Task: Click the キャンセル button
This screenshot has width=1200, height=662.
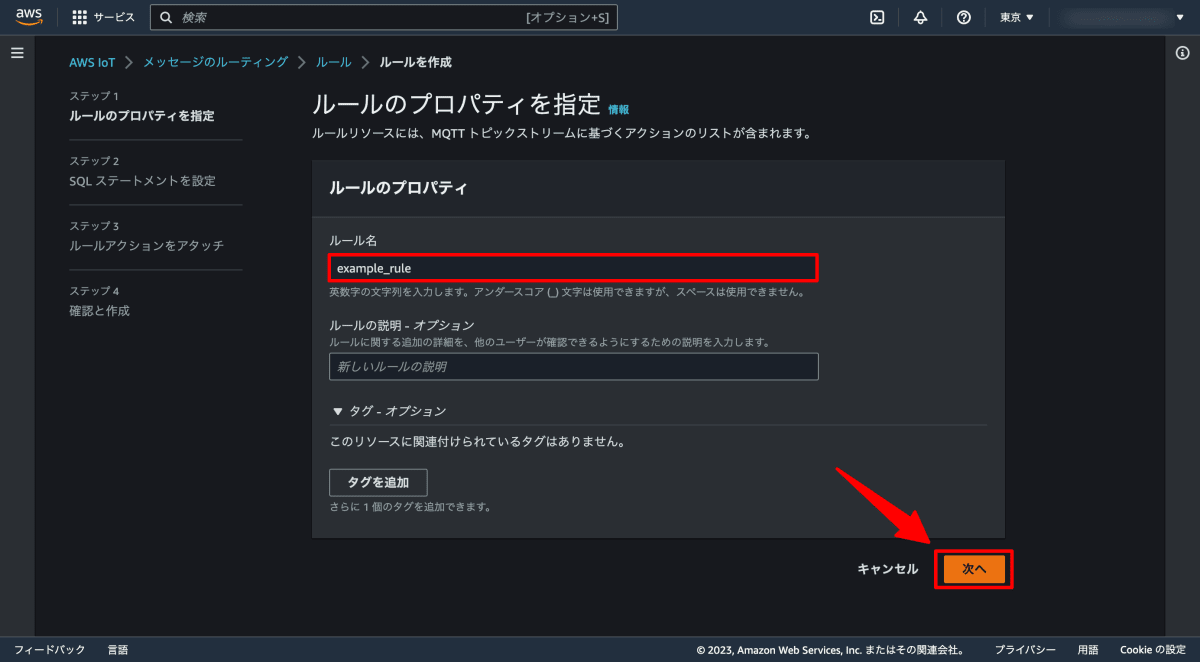Action: coord(887,569)
